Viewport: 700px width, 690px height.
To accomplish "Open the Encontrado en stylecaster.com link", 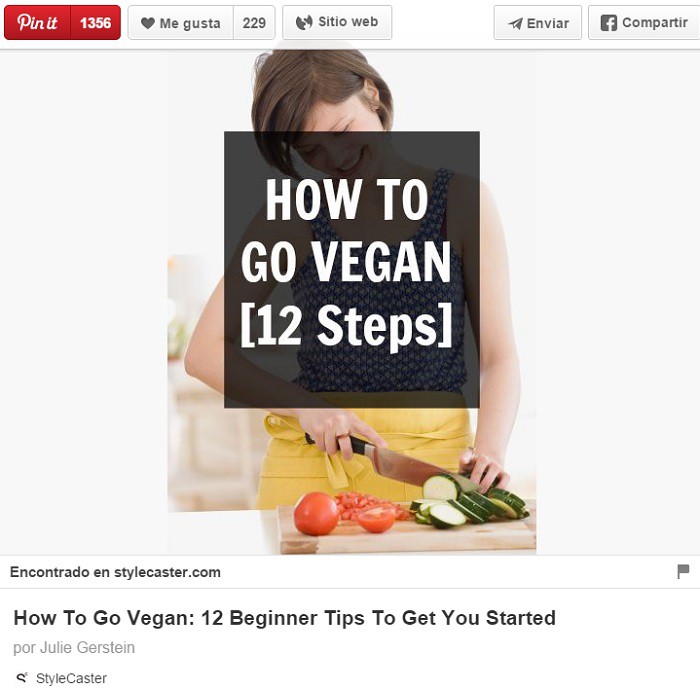I will pyautogui.click(x=115, y=572).
